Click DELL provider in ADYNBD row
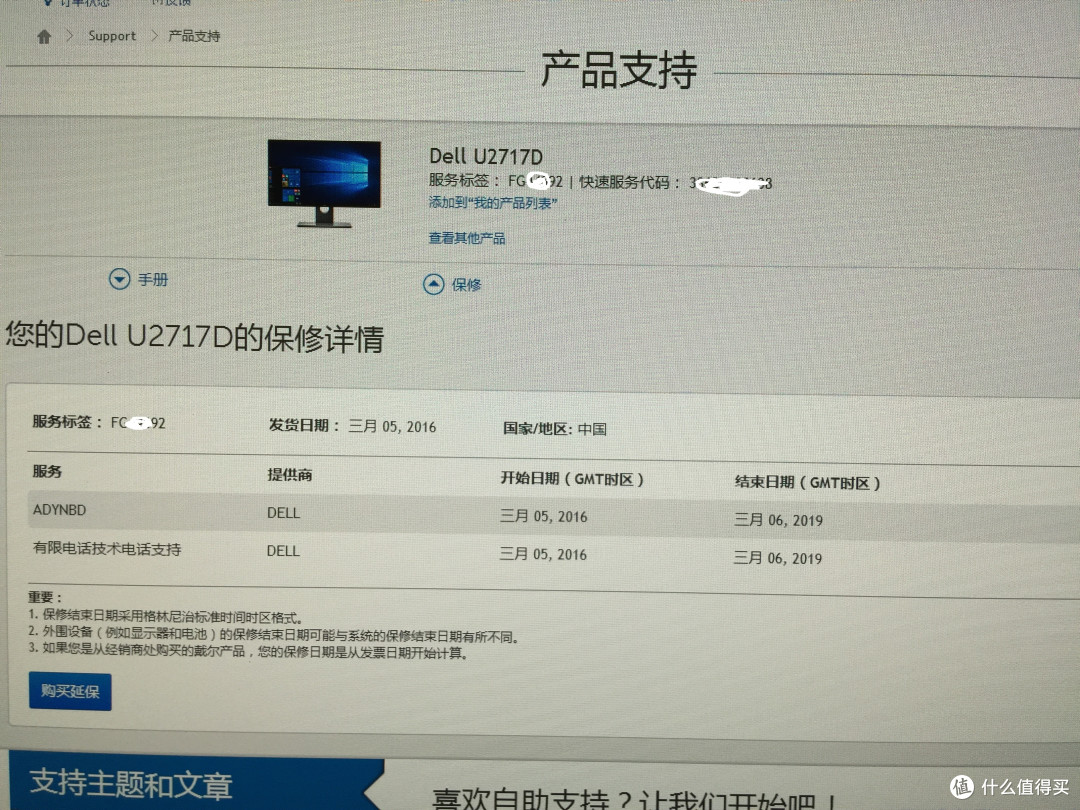The width and height of the screenshot is (1080, 810). [x=283, y=513]
